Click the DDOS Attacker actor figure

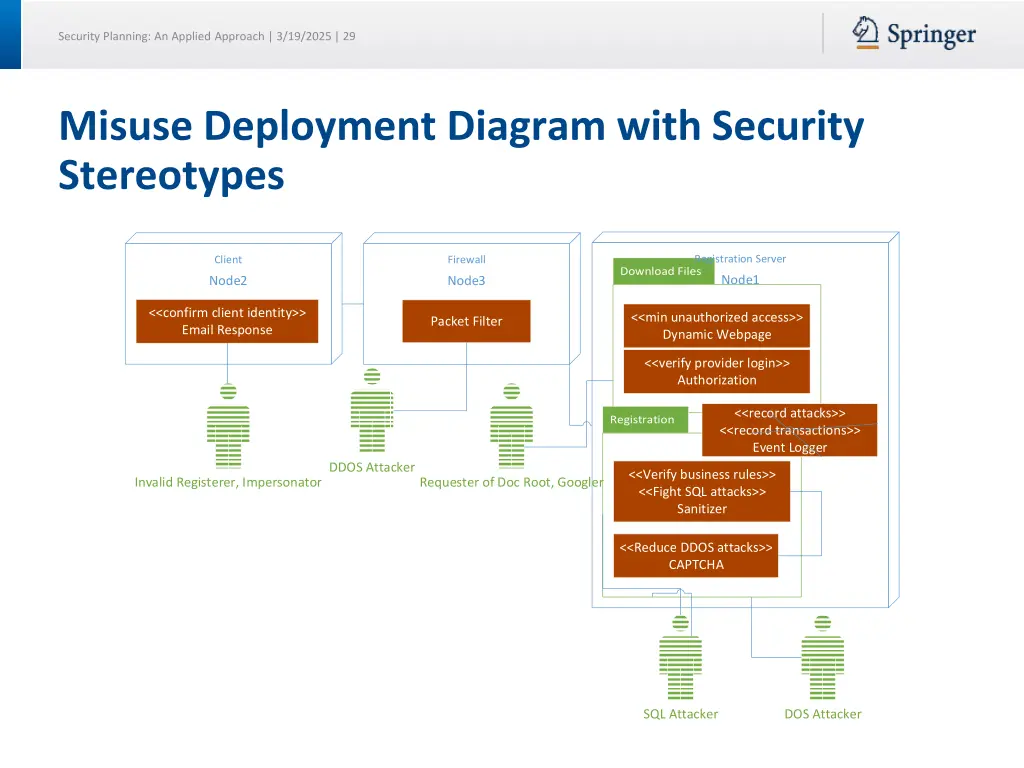tap(372, 411)
